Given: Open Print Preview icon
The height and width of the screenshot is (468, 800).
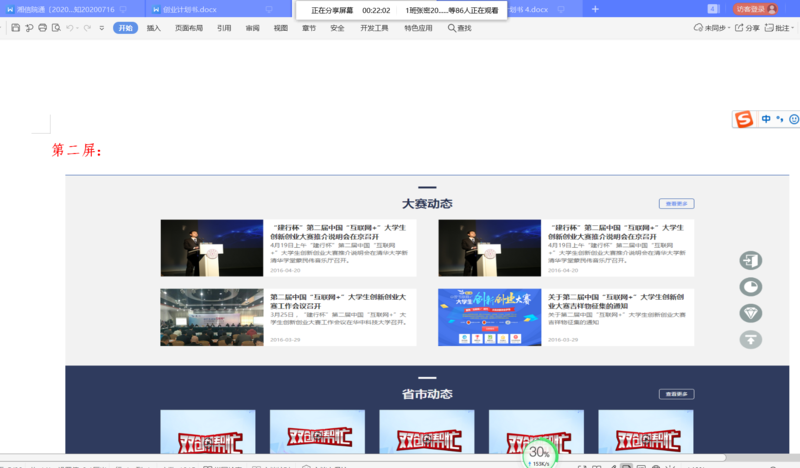Looking at the screenshot, I should (x=56, y=28).
